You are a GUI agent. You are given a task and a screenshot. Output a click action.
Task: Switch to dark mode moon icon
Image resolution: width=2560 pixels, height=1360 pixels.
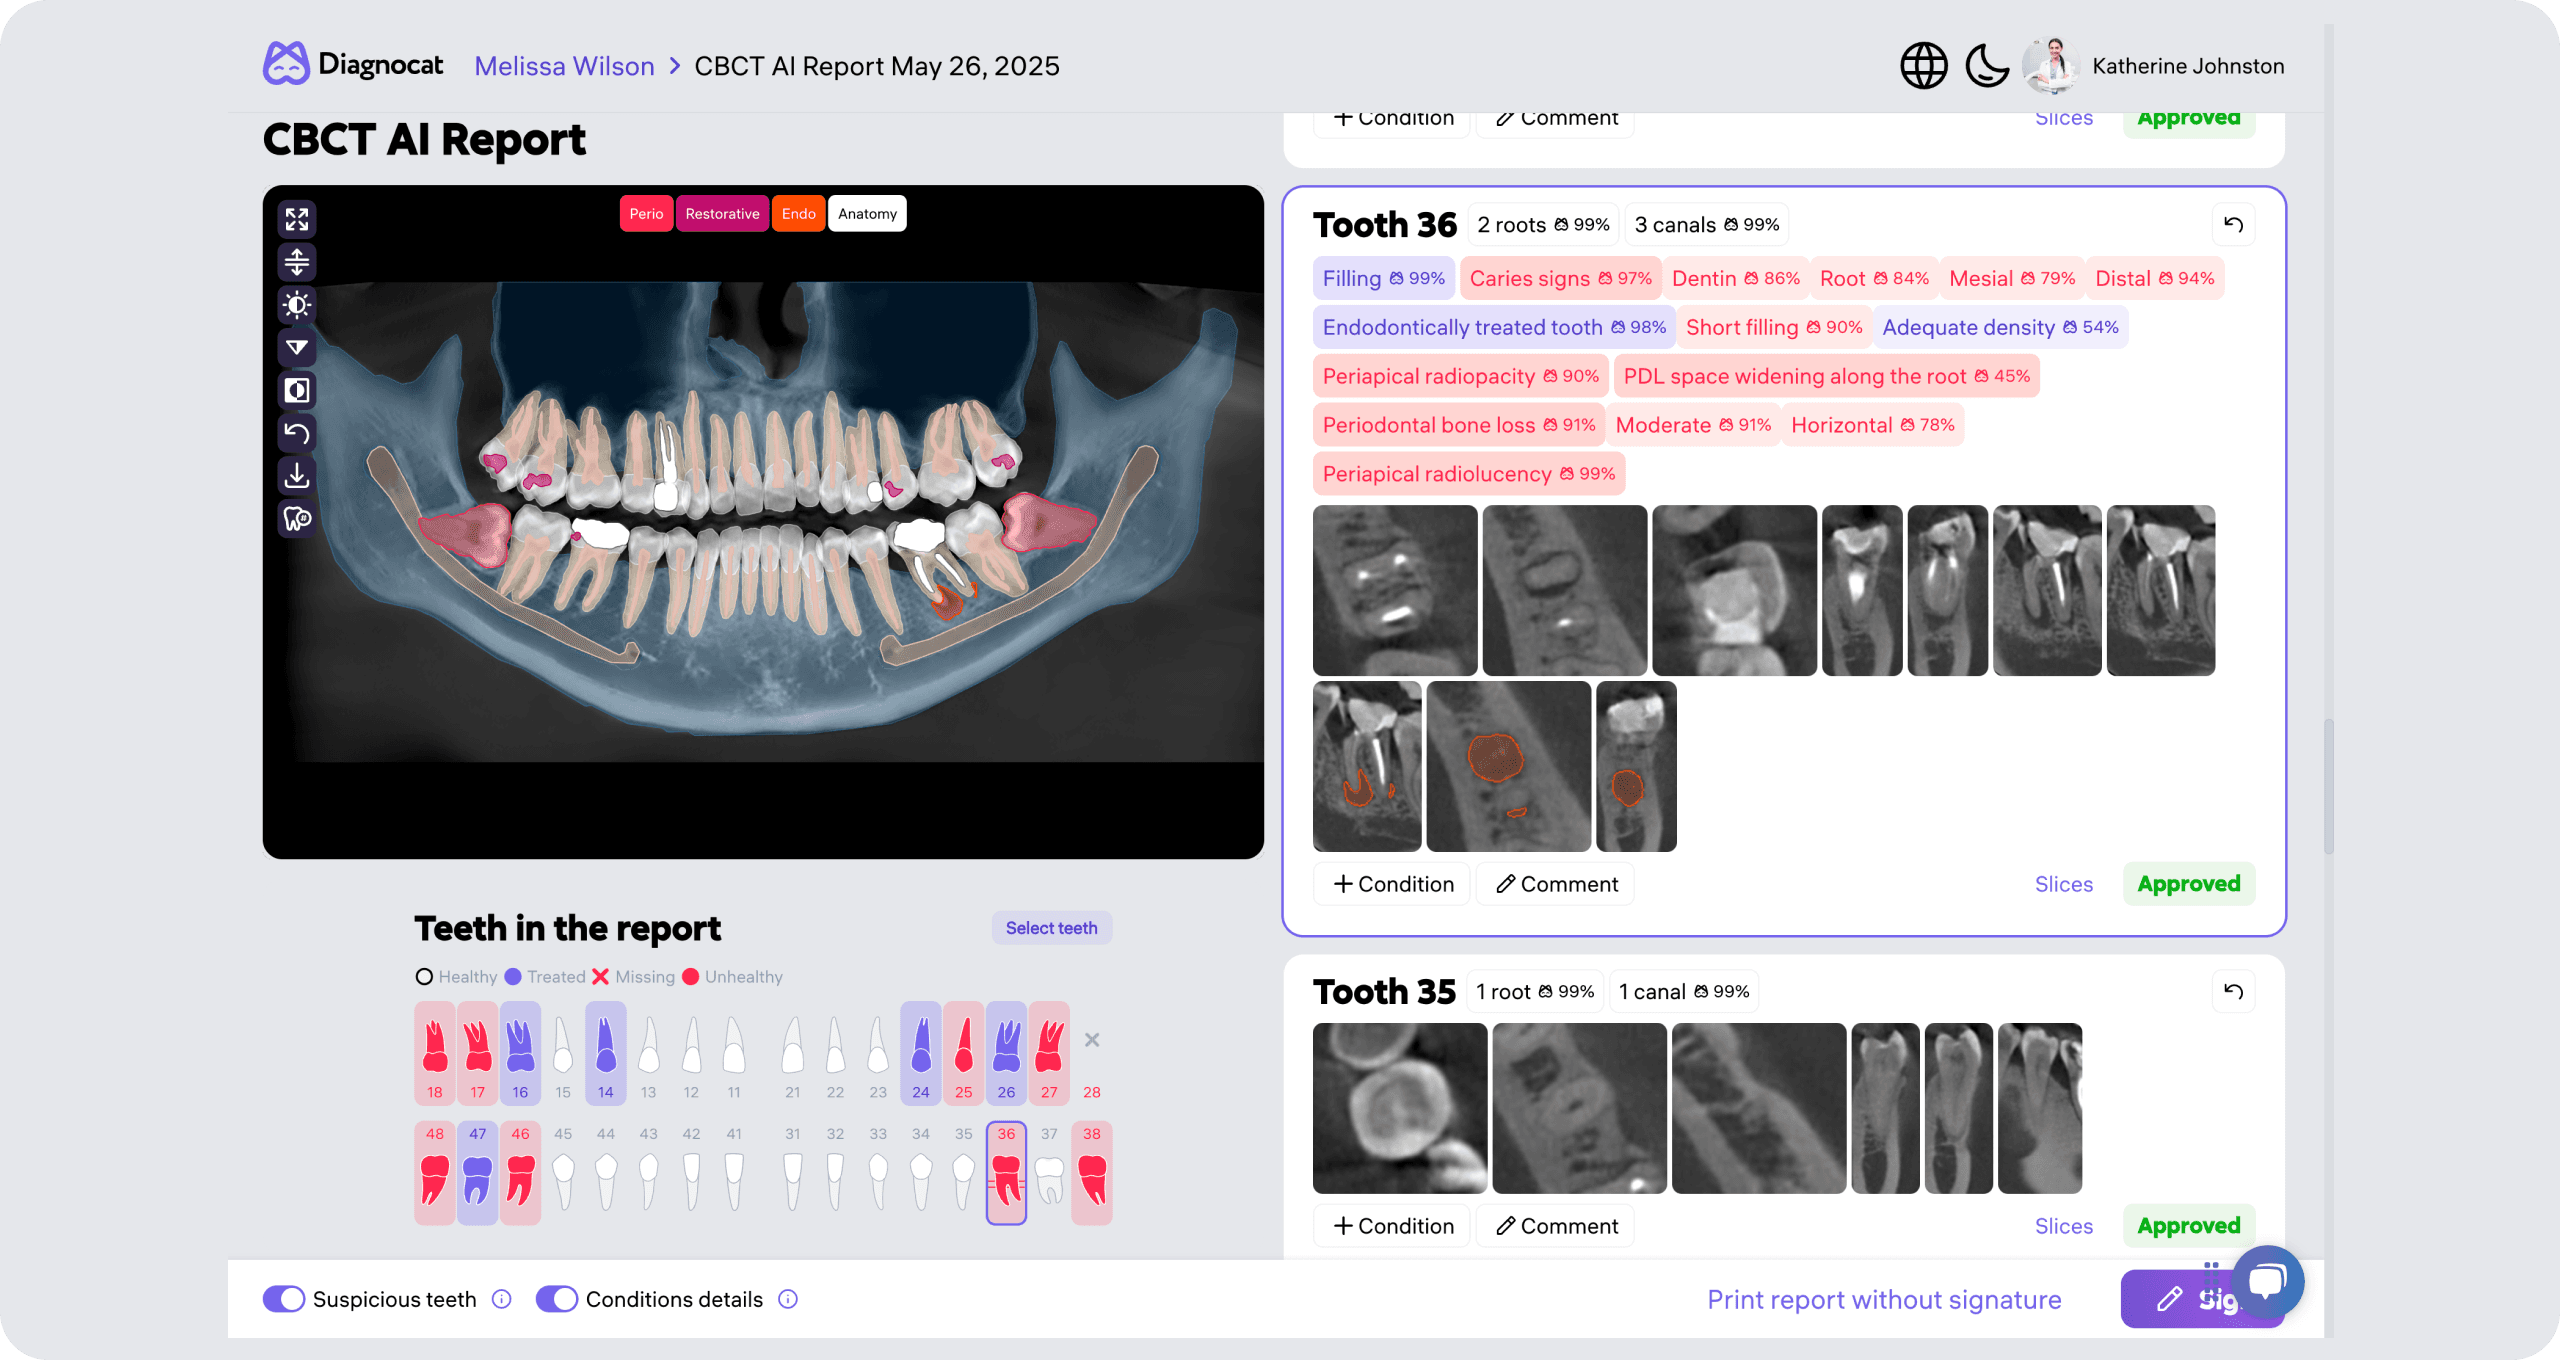1986,66
